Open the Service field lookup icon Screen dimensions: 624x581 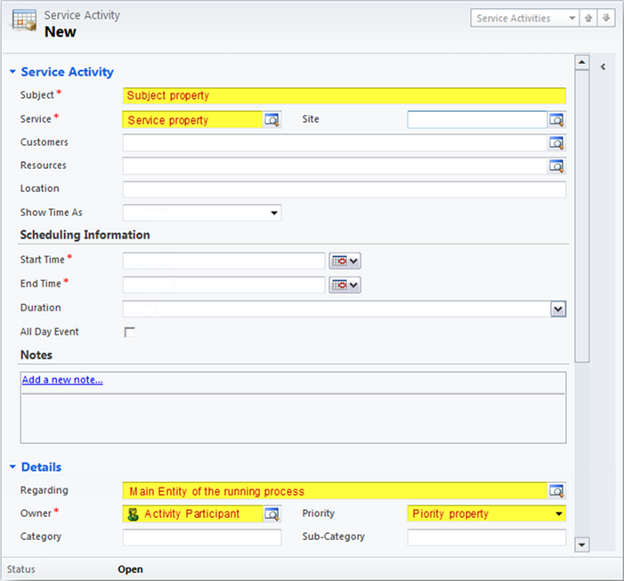272,120
